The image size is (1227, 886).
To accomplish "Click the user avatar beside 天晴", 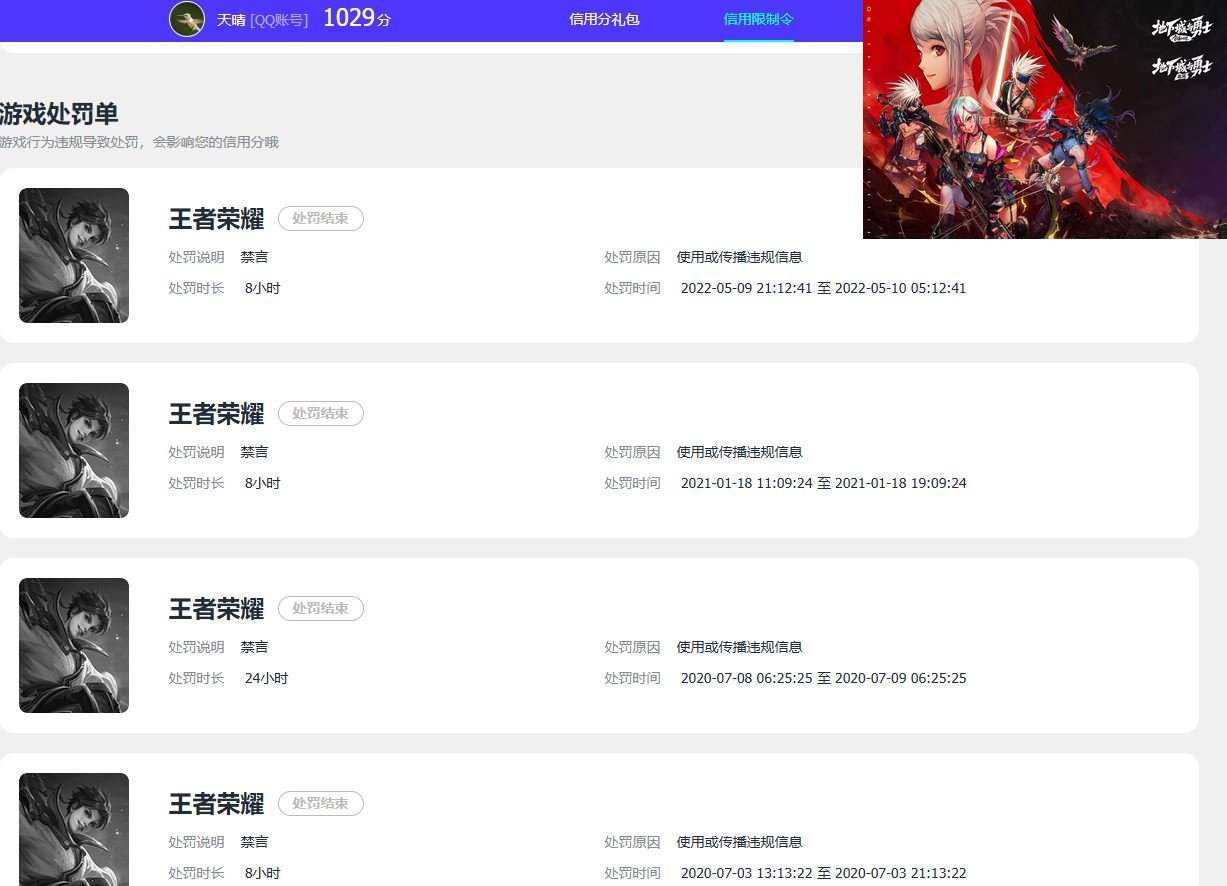I will tap(187, 19).
